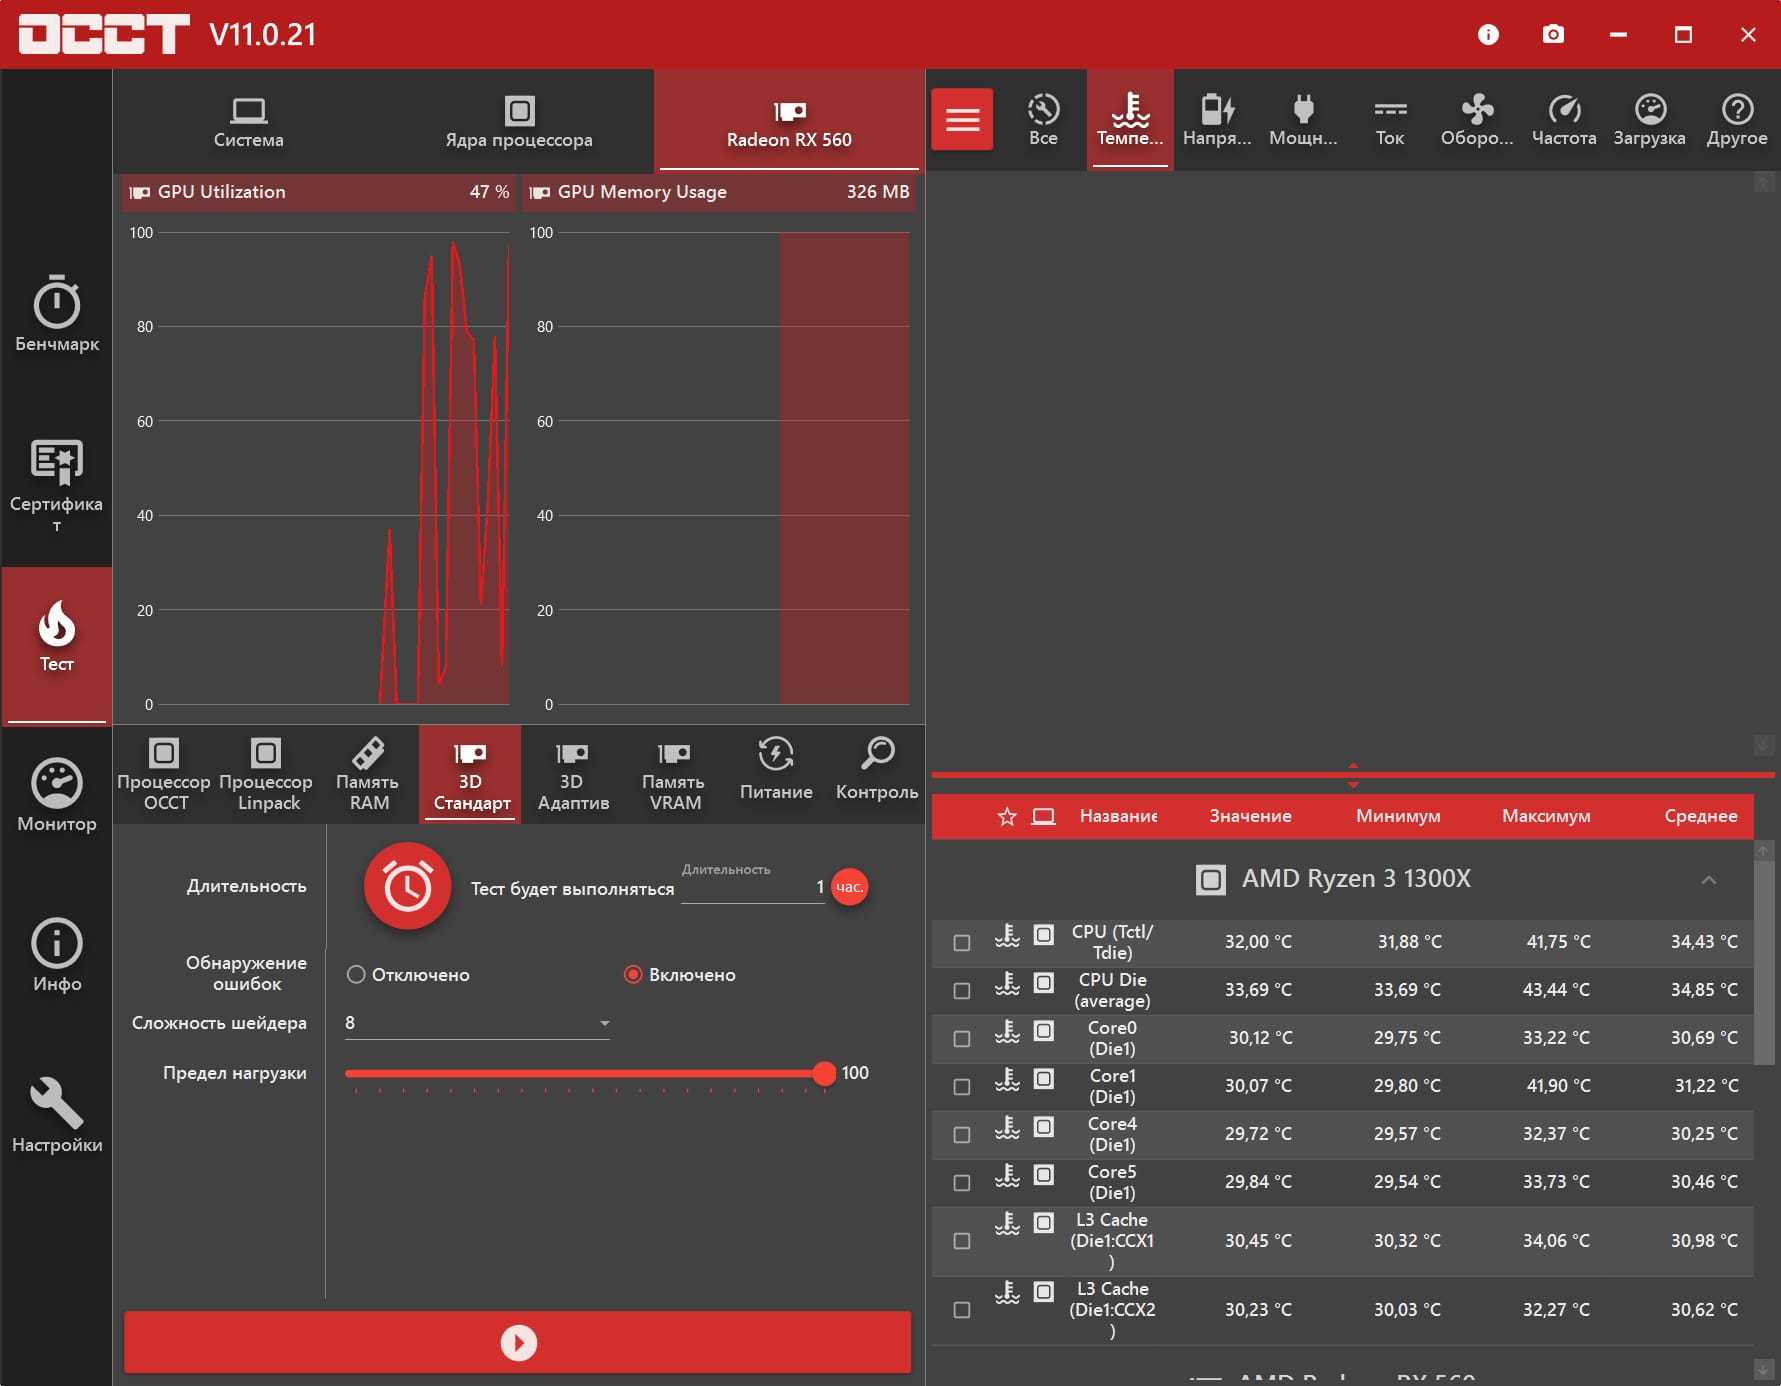Sort by Среднее column header

coord(1700,816)
